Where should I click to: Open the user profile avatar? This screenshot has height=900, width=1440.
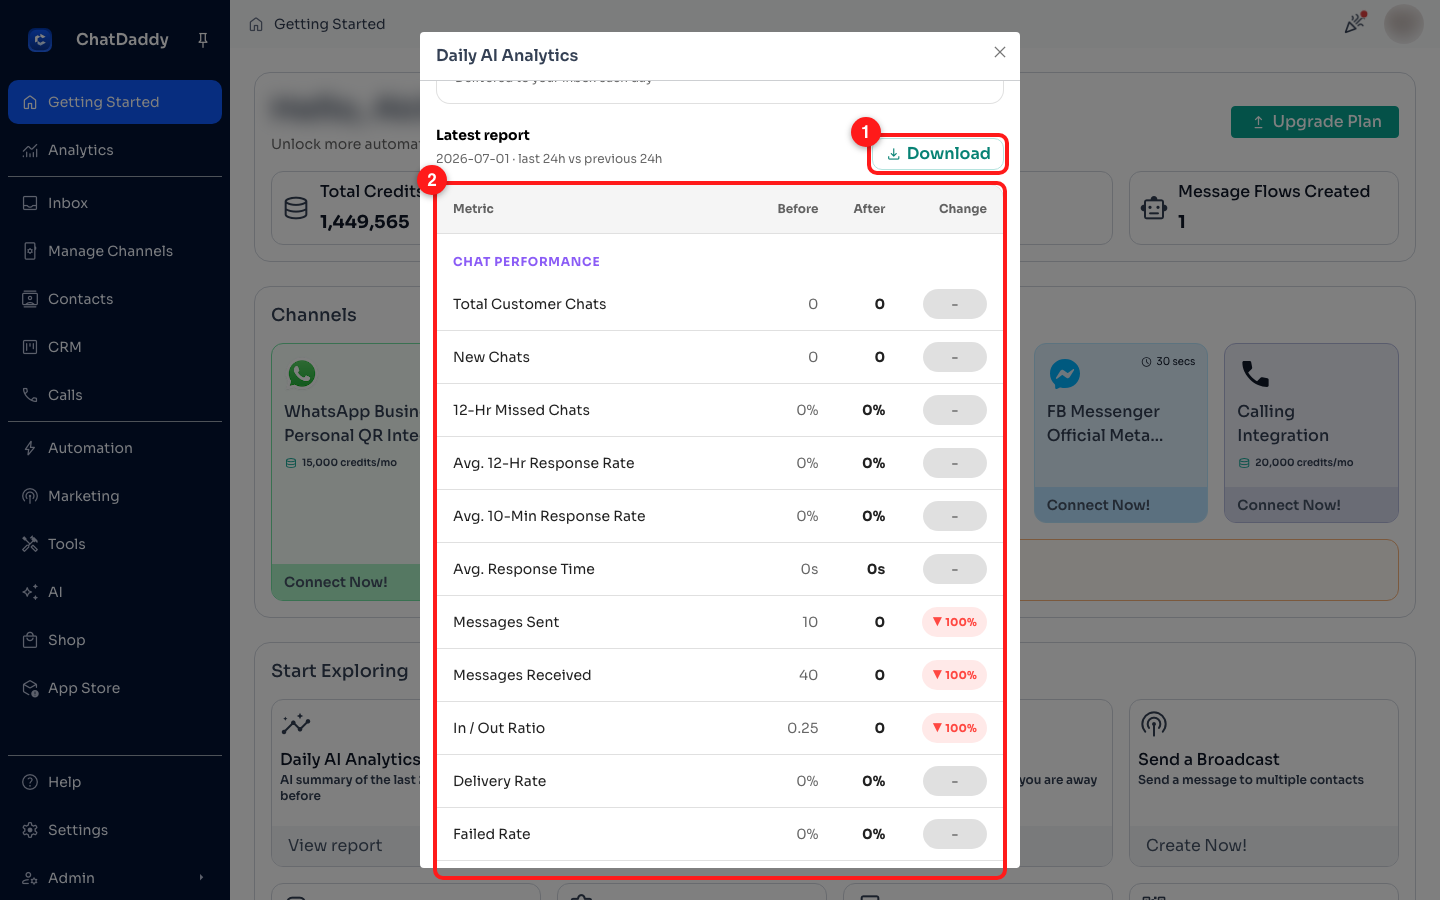[1404, 24]
